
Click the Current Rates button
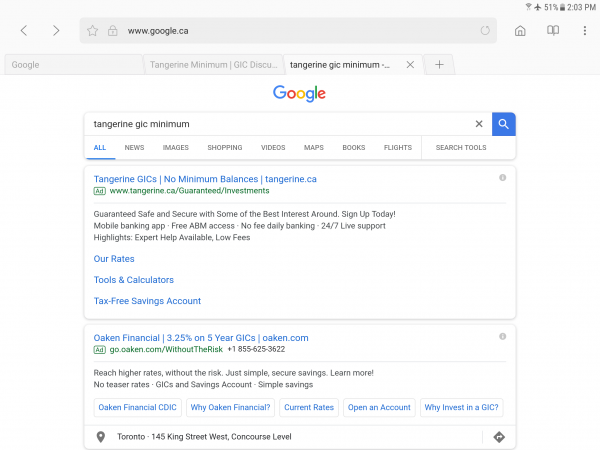coord(309,407)
